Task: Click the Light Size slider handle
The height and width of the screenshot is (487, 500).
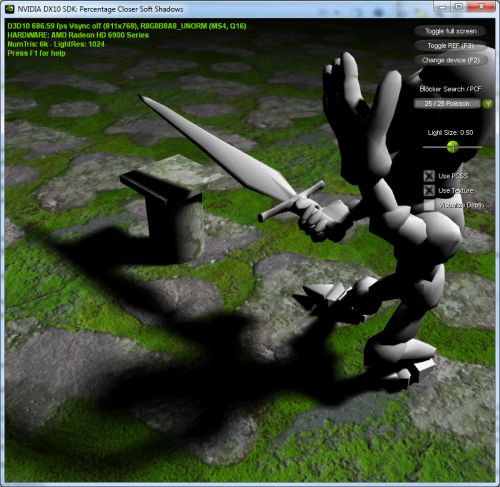Action: [x=453, y=147]
